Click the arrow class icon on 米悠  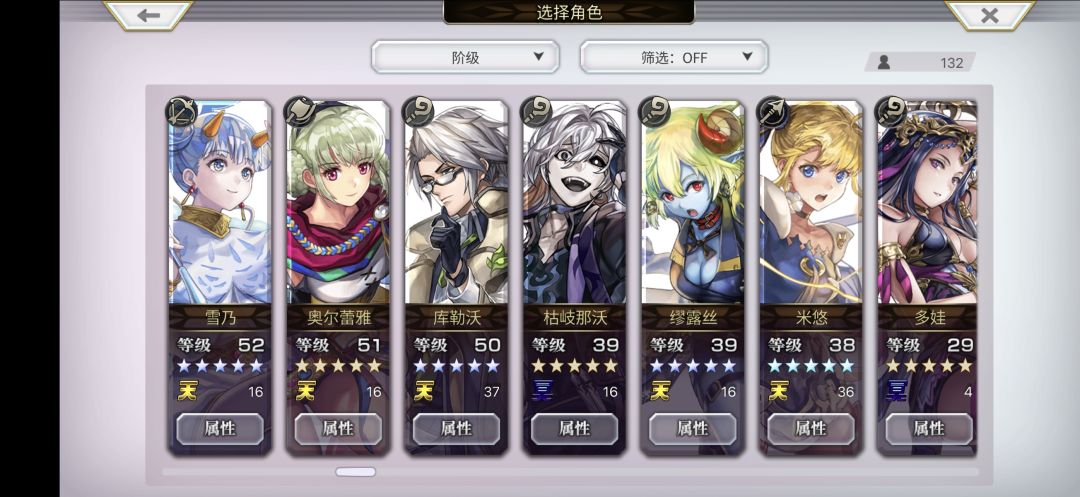pos(772,112)
